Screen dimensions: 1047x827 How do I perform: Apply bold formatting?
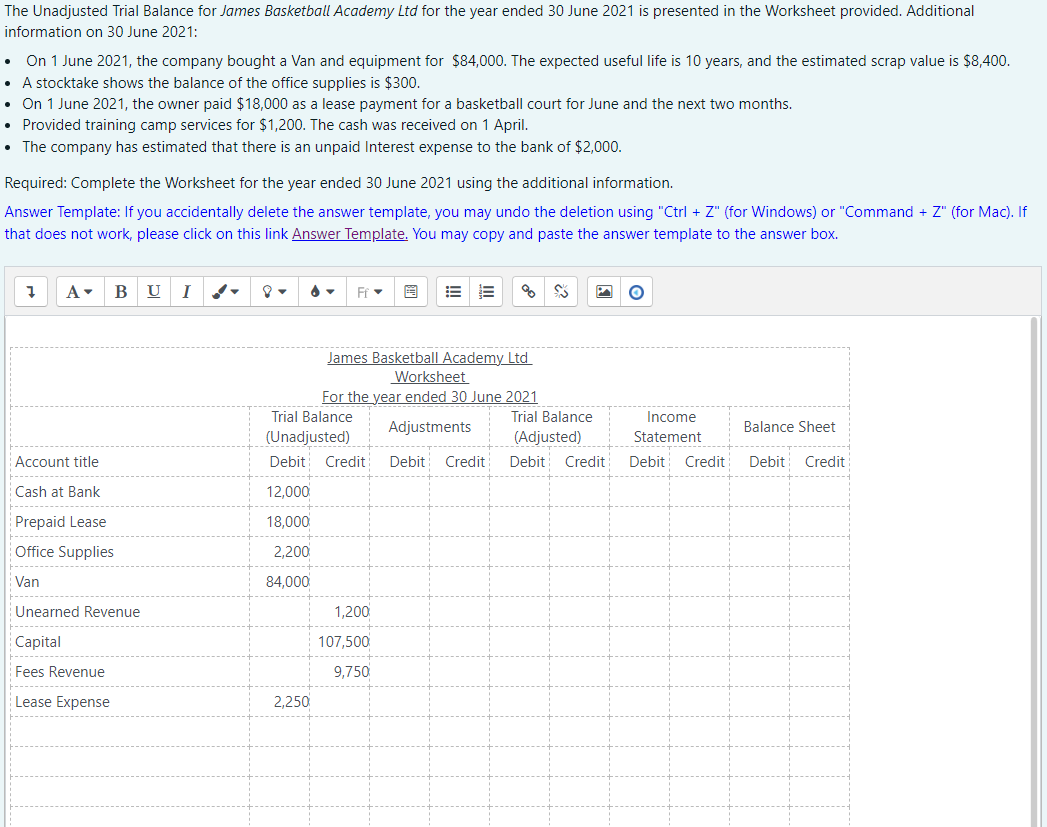tap(121, 292)
